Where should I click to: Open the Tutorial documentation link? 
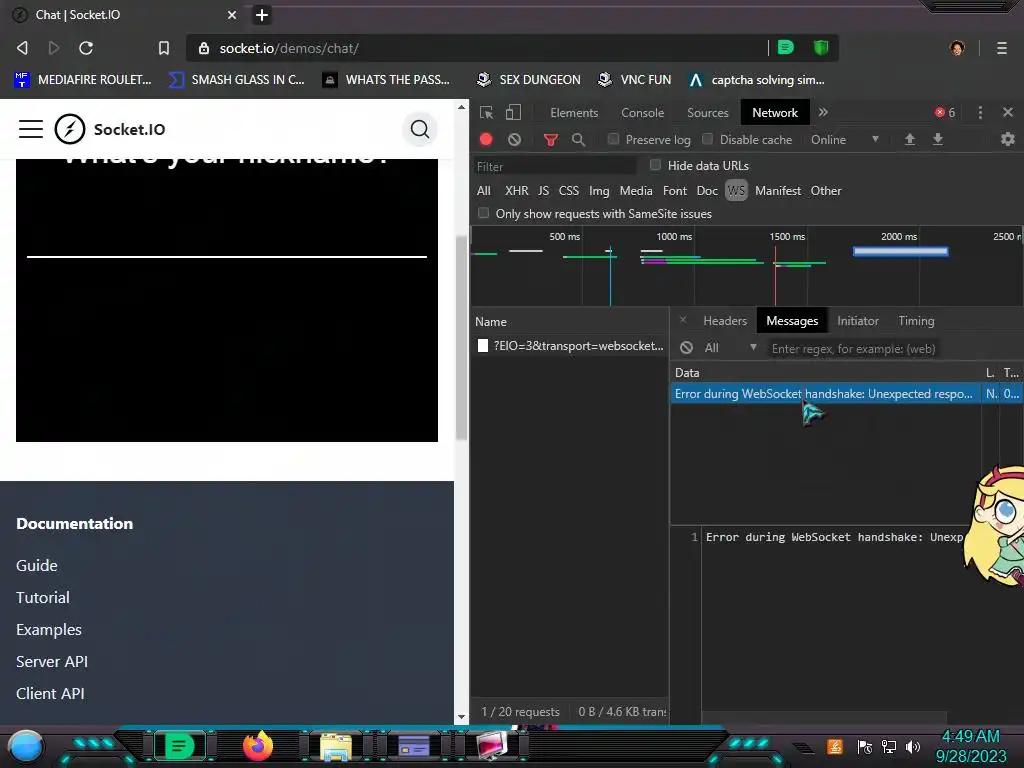(42, 598)
